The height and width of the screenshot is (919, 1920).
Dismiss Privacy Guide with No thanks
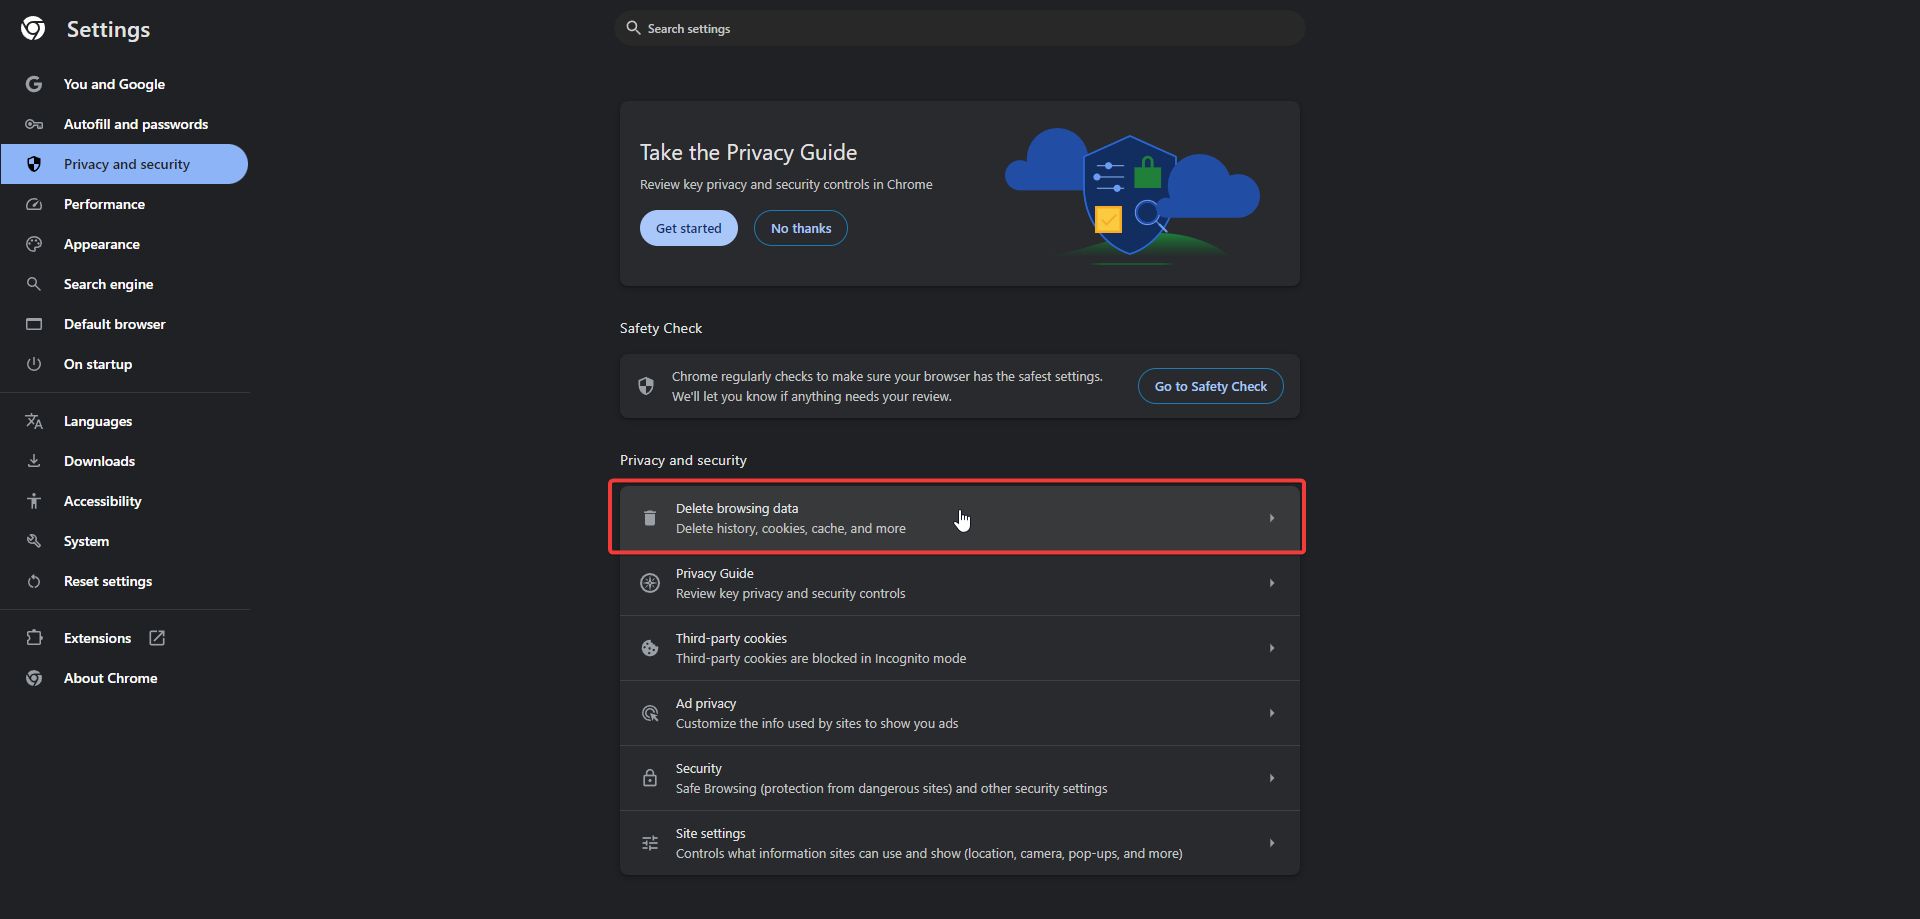tap(801, 228)
